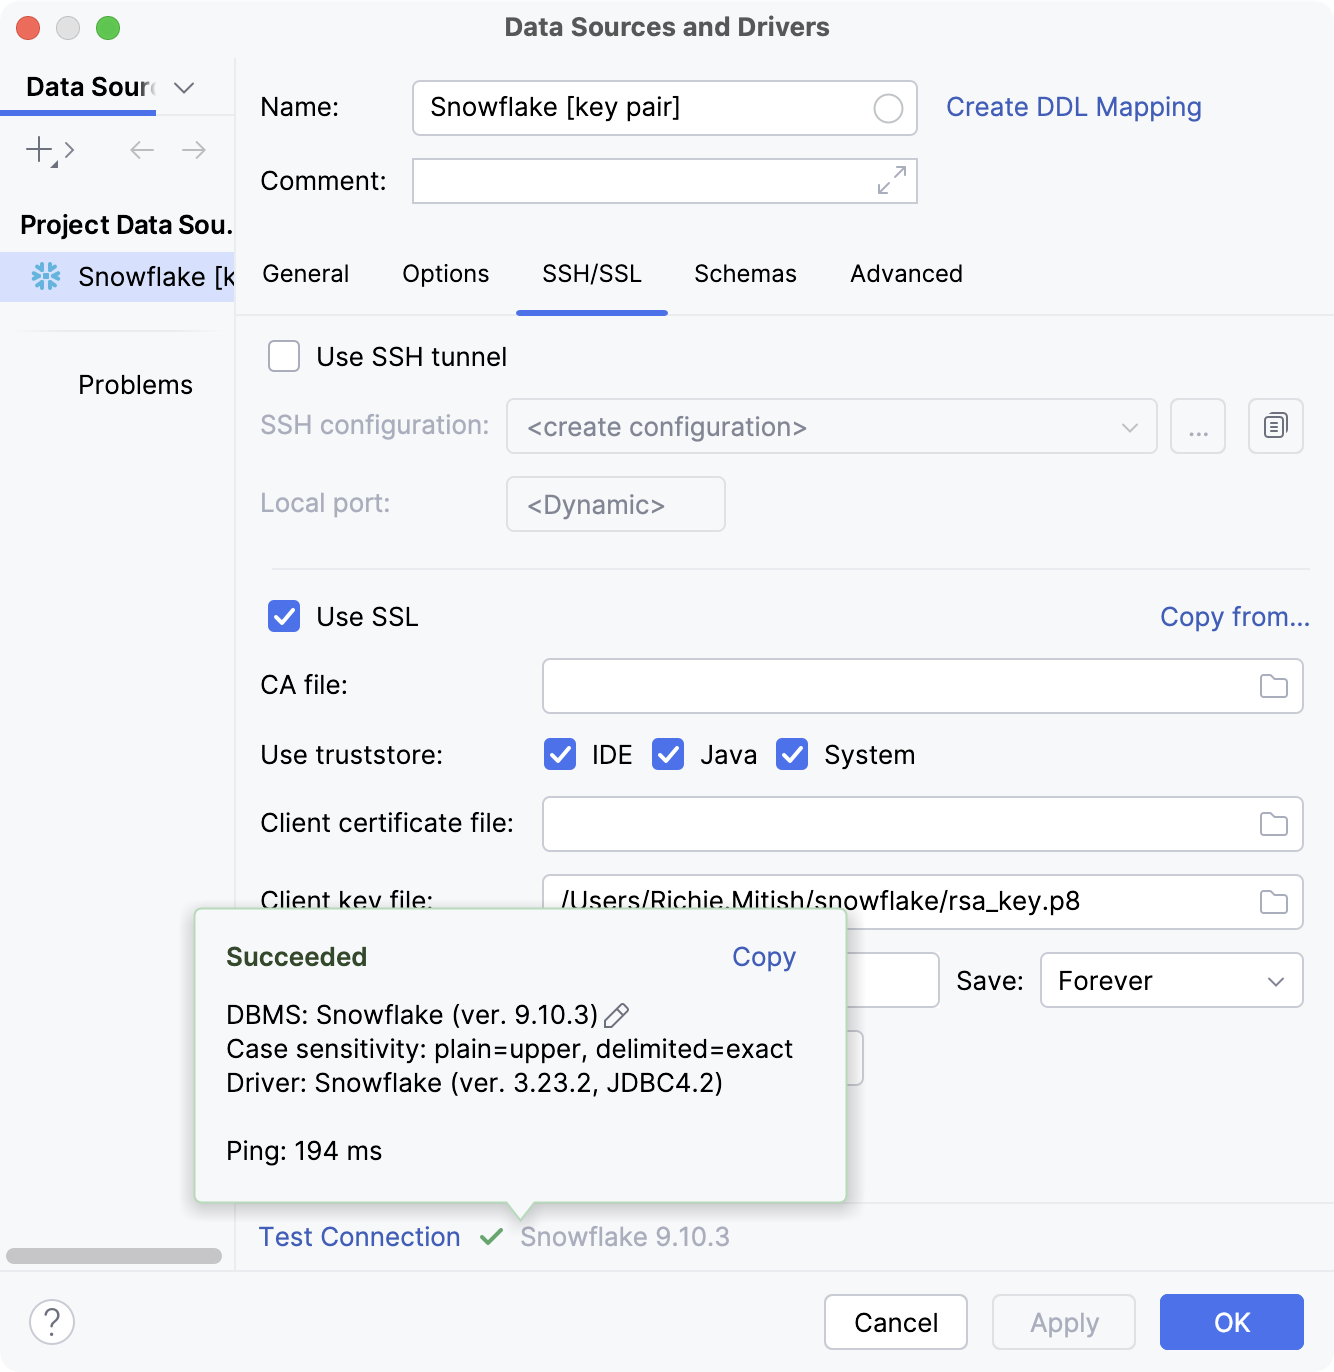Click the forward navigation arrow
1334x1372 pixels.
(x=194, y=150)
